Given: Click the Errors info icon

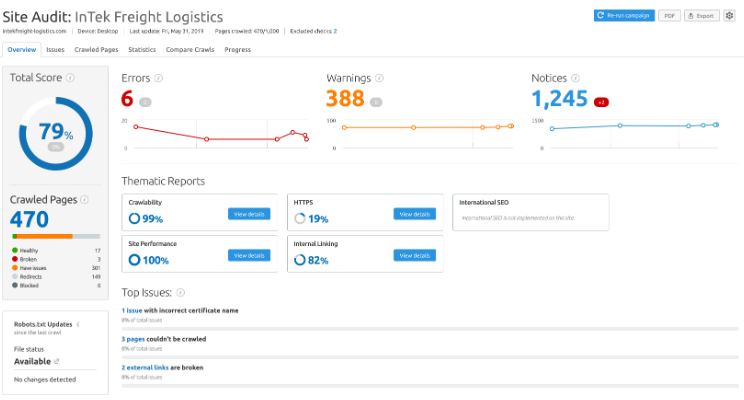Looking at the screenshot, I should 158,78.
